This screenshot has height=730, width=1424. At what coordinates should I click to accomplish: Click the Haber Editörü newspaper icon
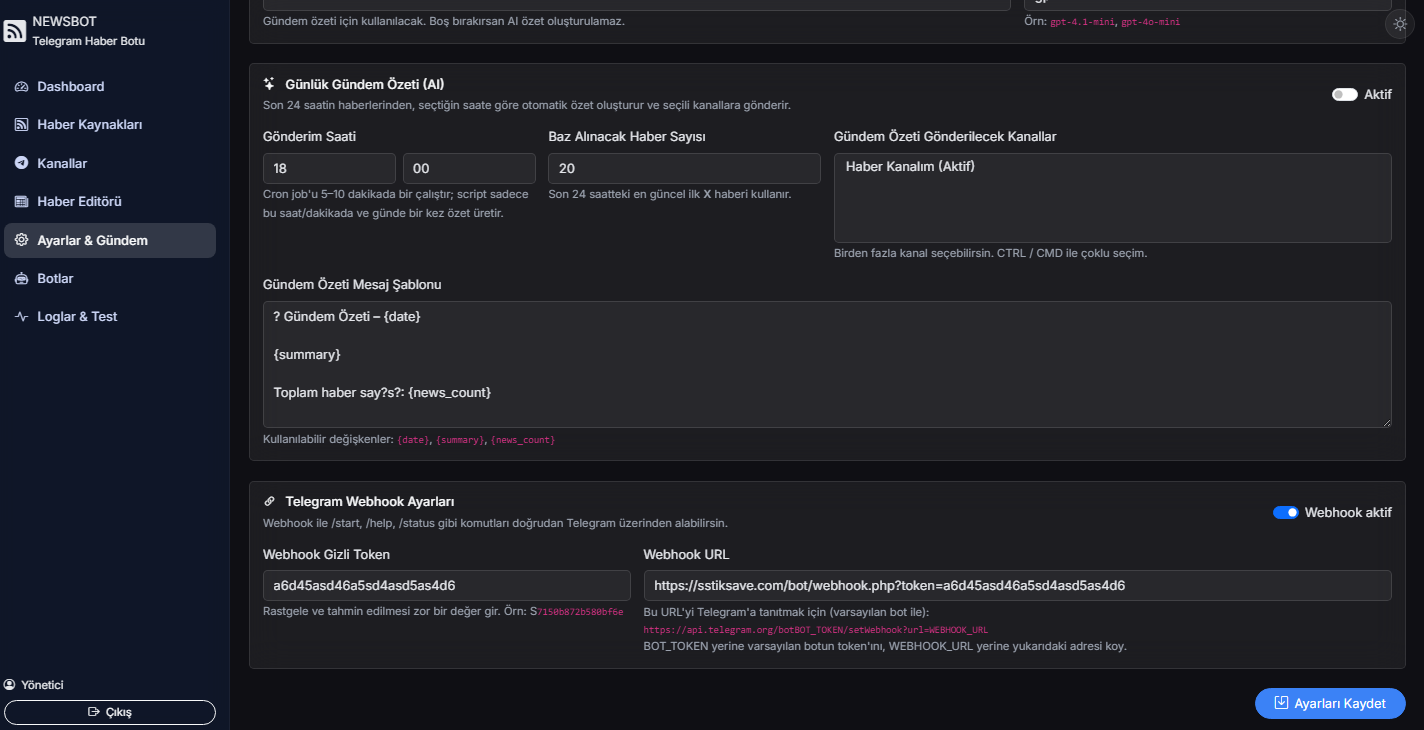click(x=21, y=202)
